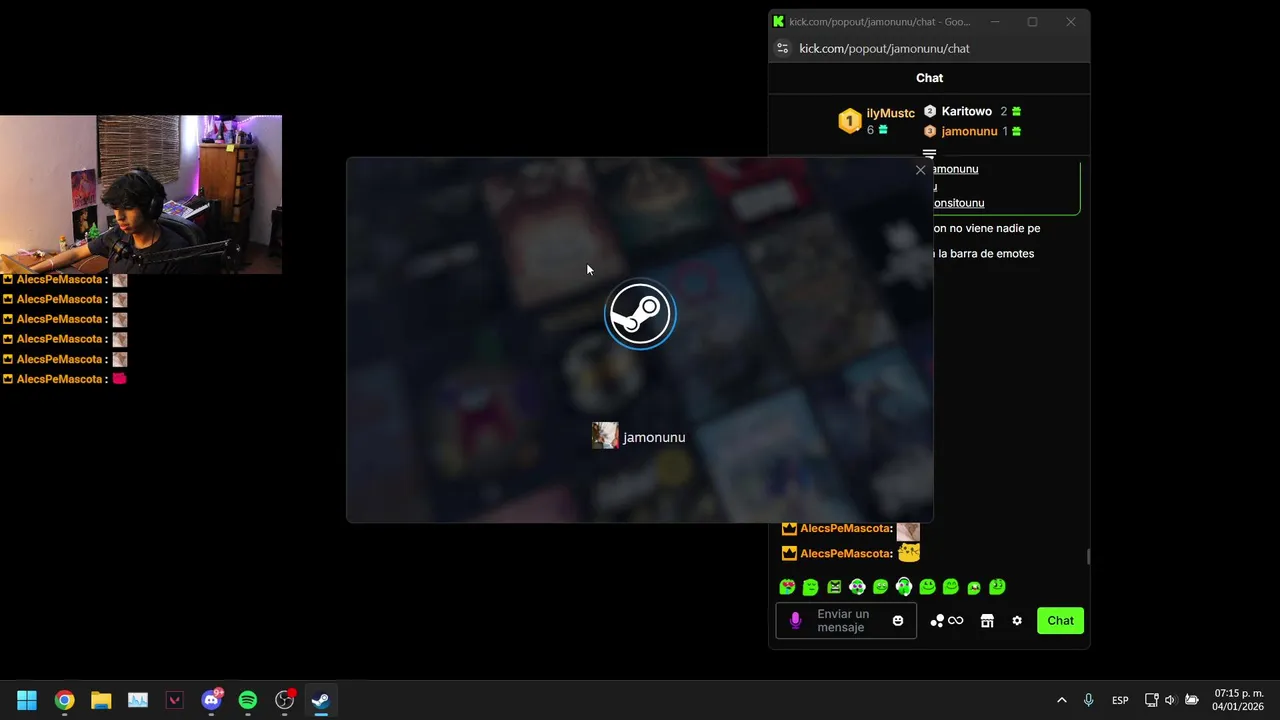Insert the fifth smirking green emote
The height and width of the screenshot is (720, 1280).
[x=881, y=587]
